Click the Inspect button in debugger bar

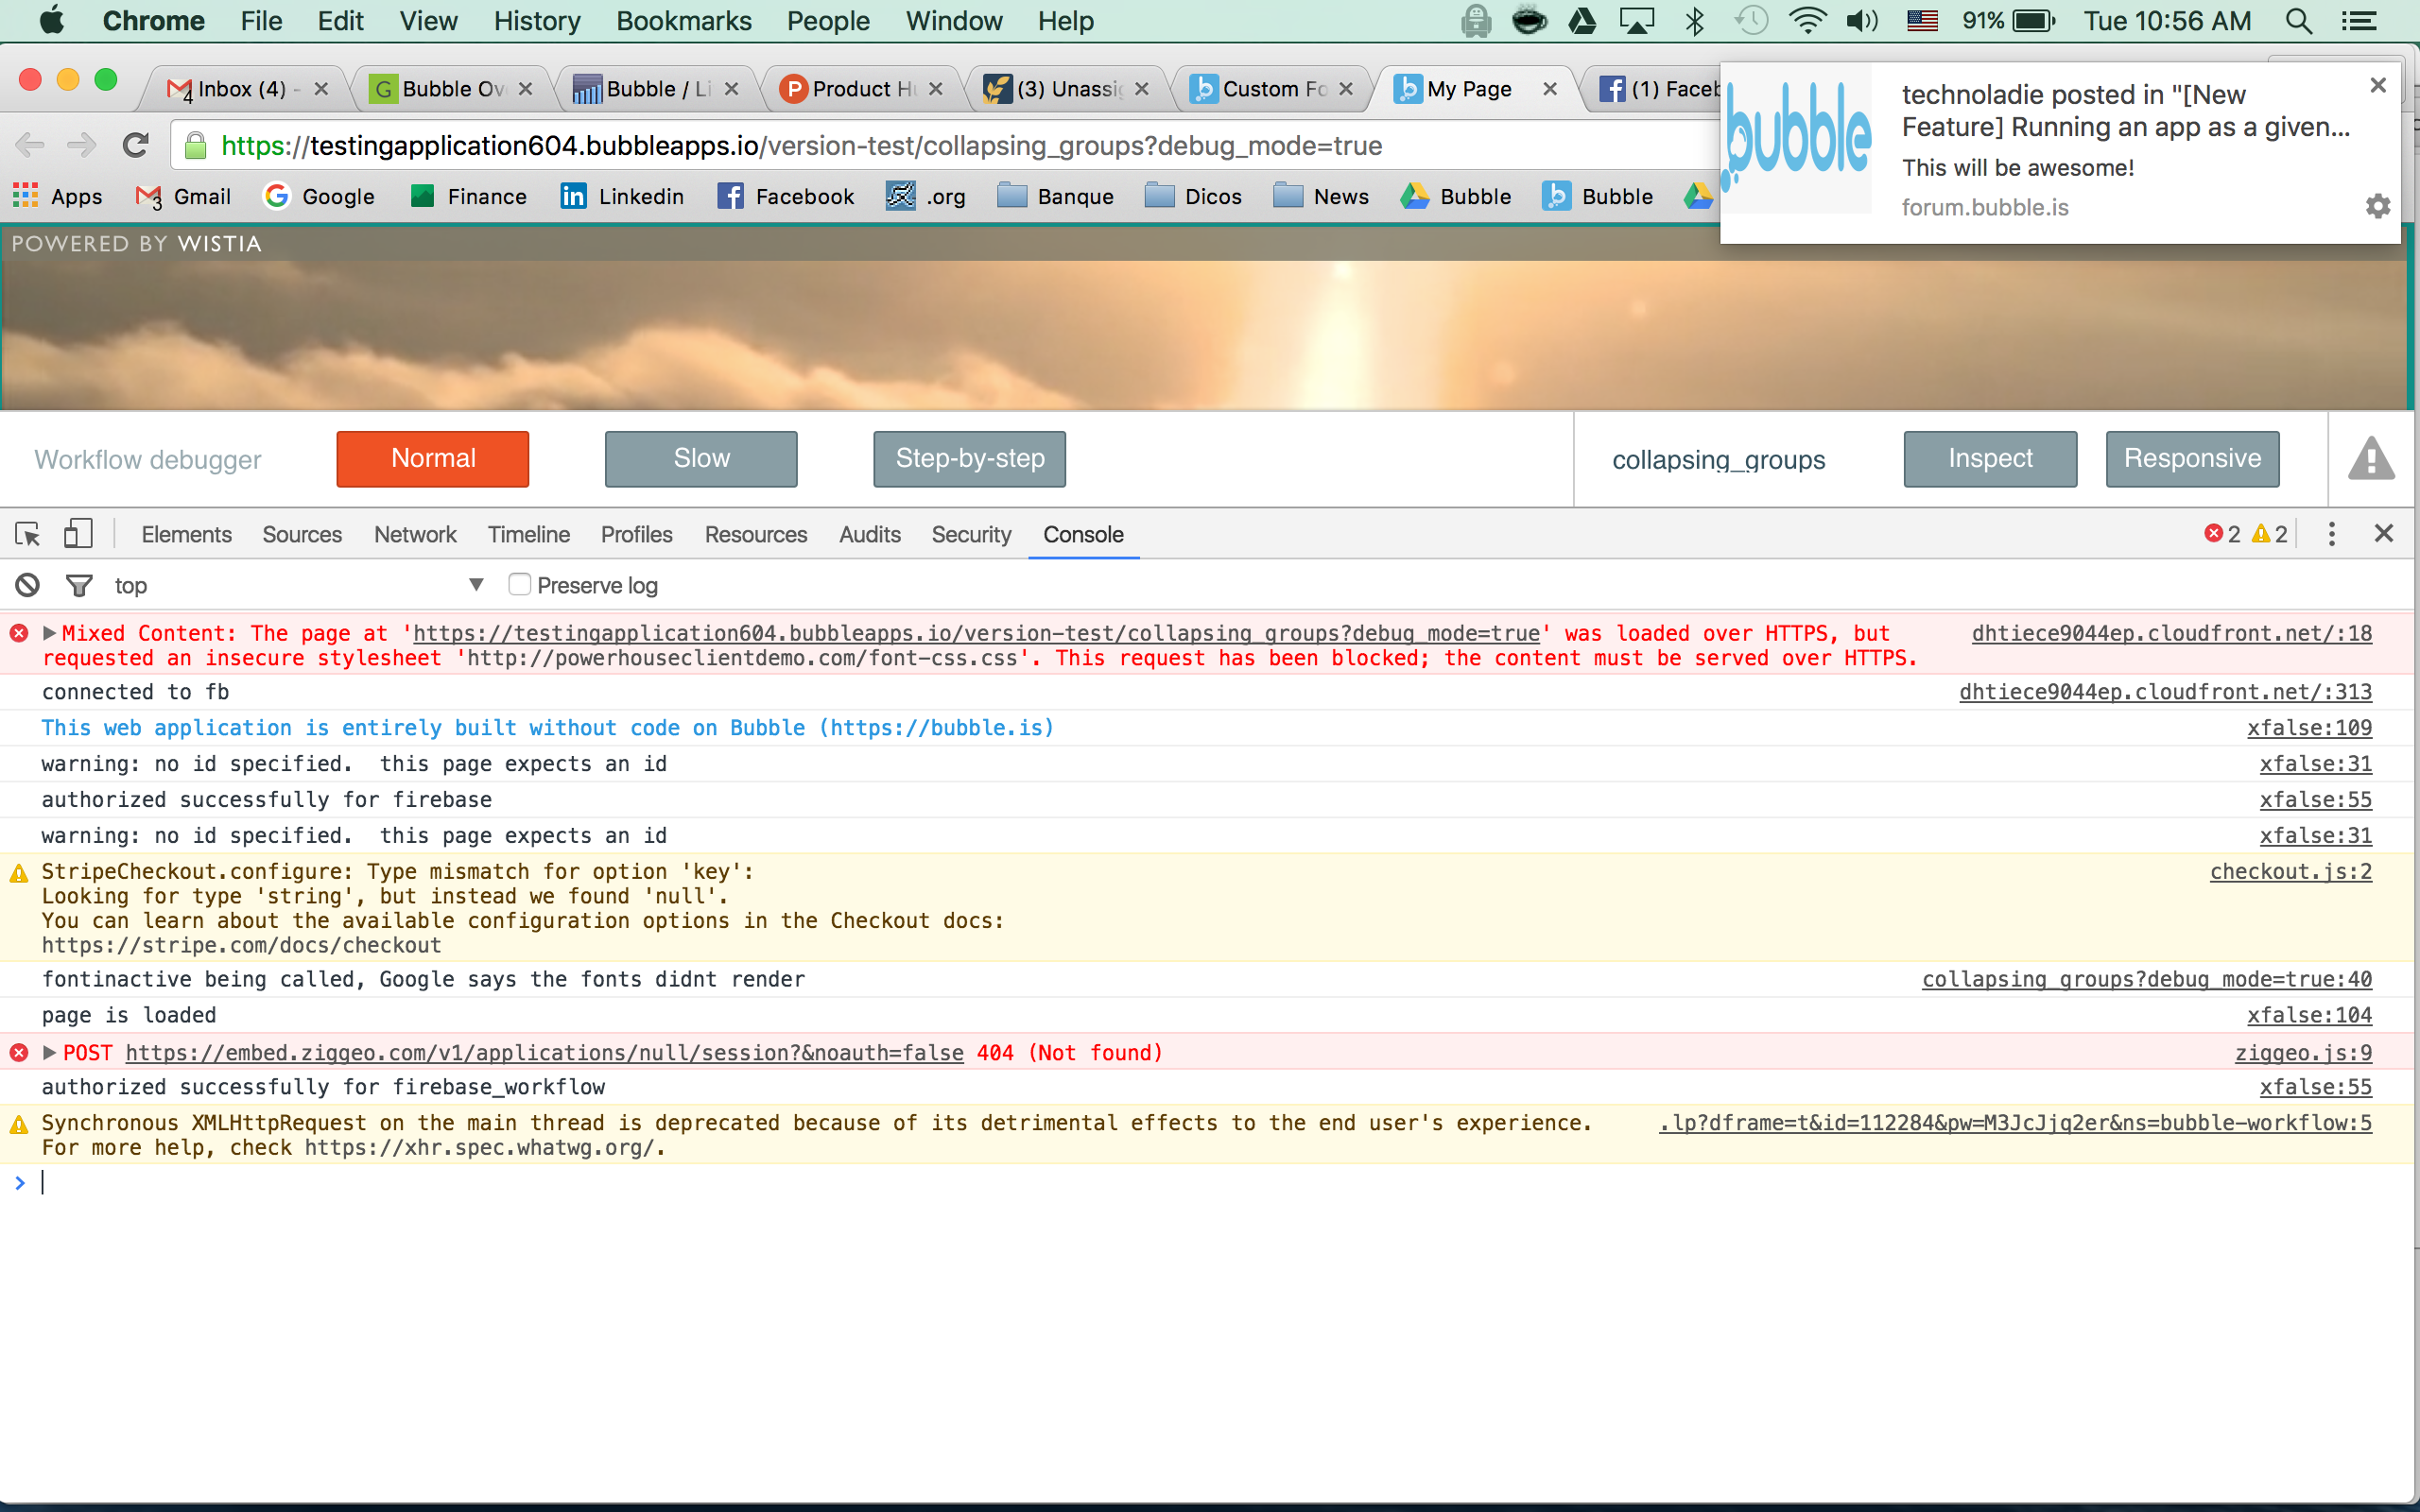point(1989,459)
